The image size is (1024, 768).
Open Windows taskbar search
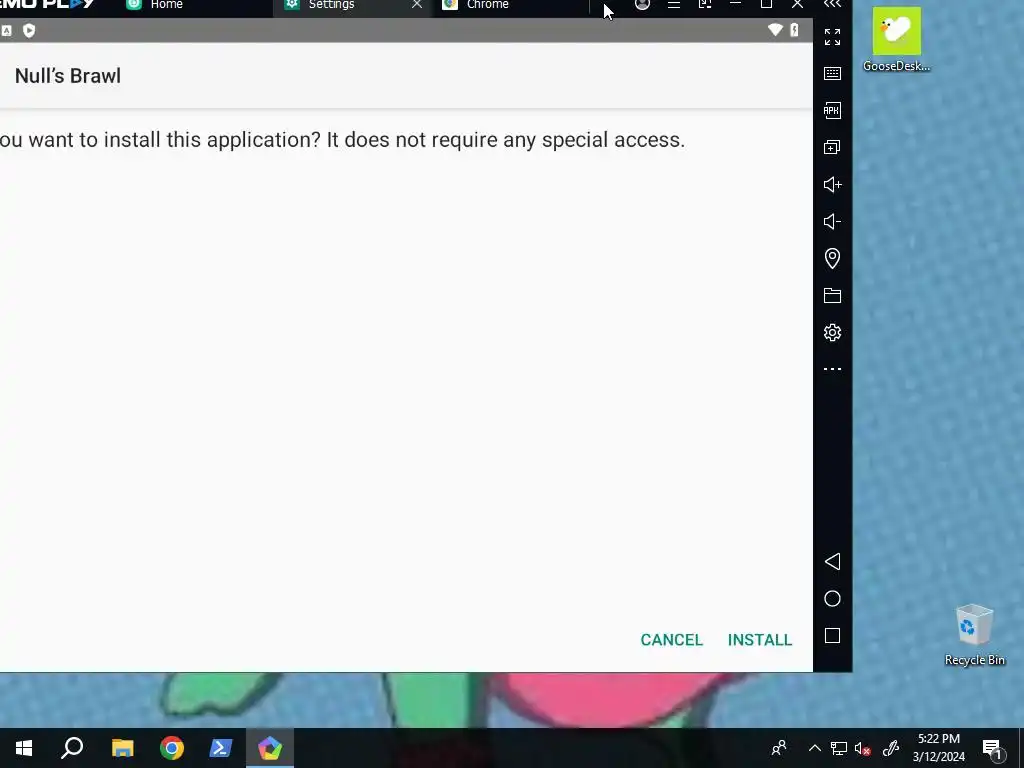(x=72, y=748)
